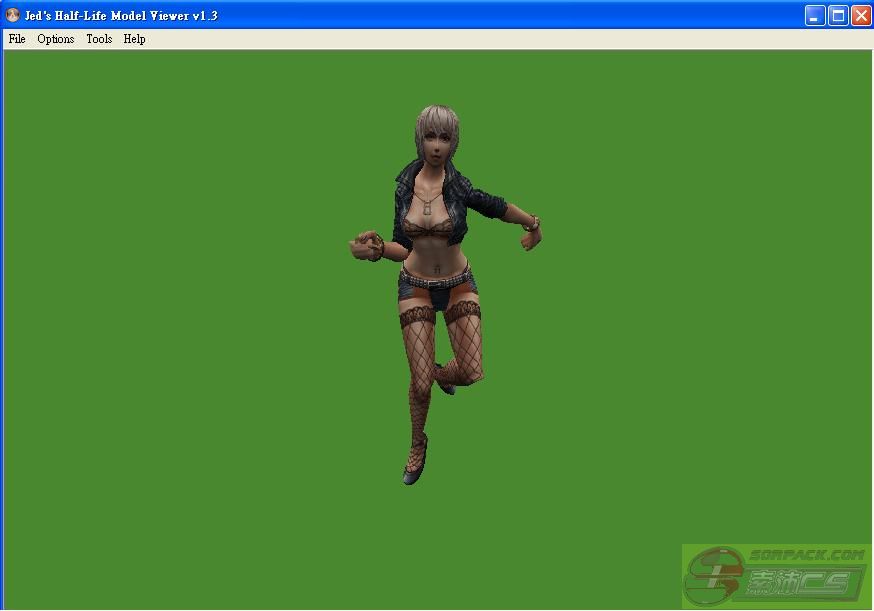
Task: Open the File menu
Action: tap(17, 39)
